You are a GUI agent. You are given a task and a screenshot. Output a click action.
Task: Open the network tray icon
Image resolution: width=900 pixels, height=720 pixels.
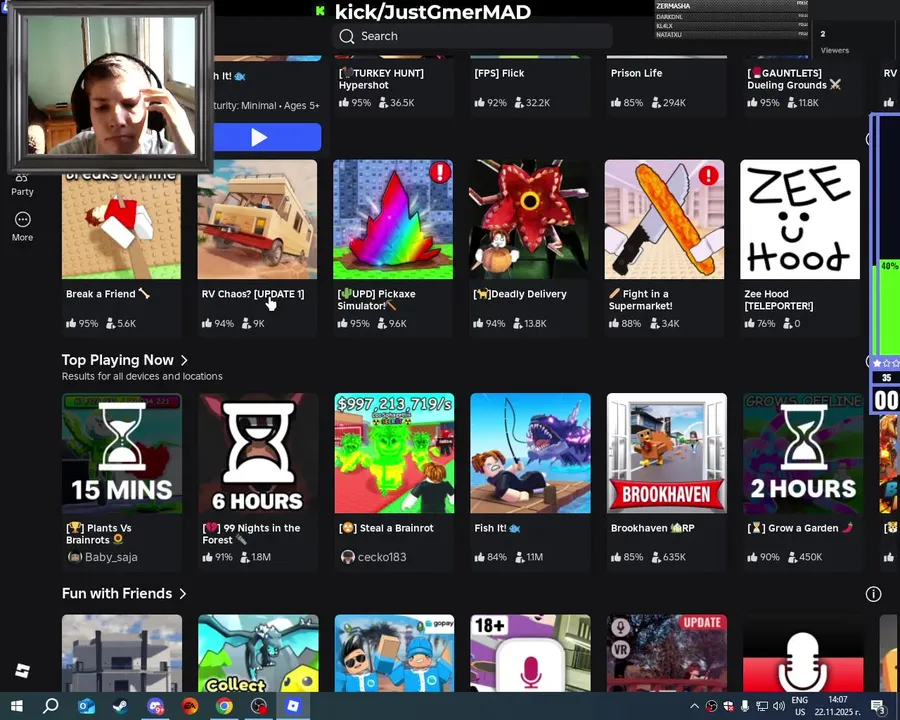click(762, 706)
